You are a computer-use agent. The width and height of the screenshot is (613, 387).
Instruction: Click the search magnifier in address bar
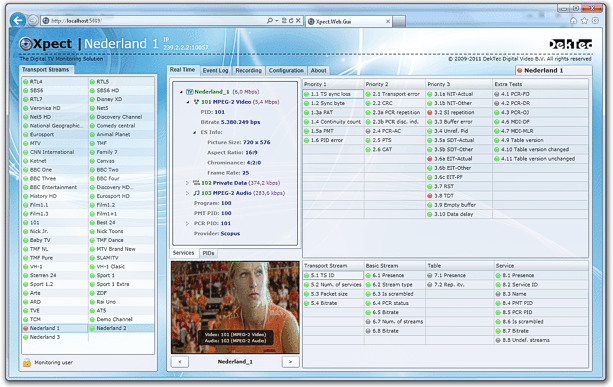[x=270, y=20]
